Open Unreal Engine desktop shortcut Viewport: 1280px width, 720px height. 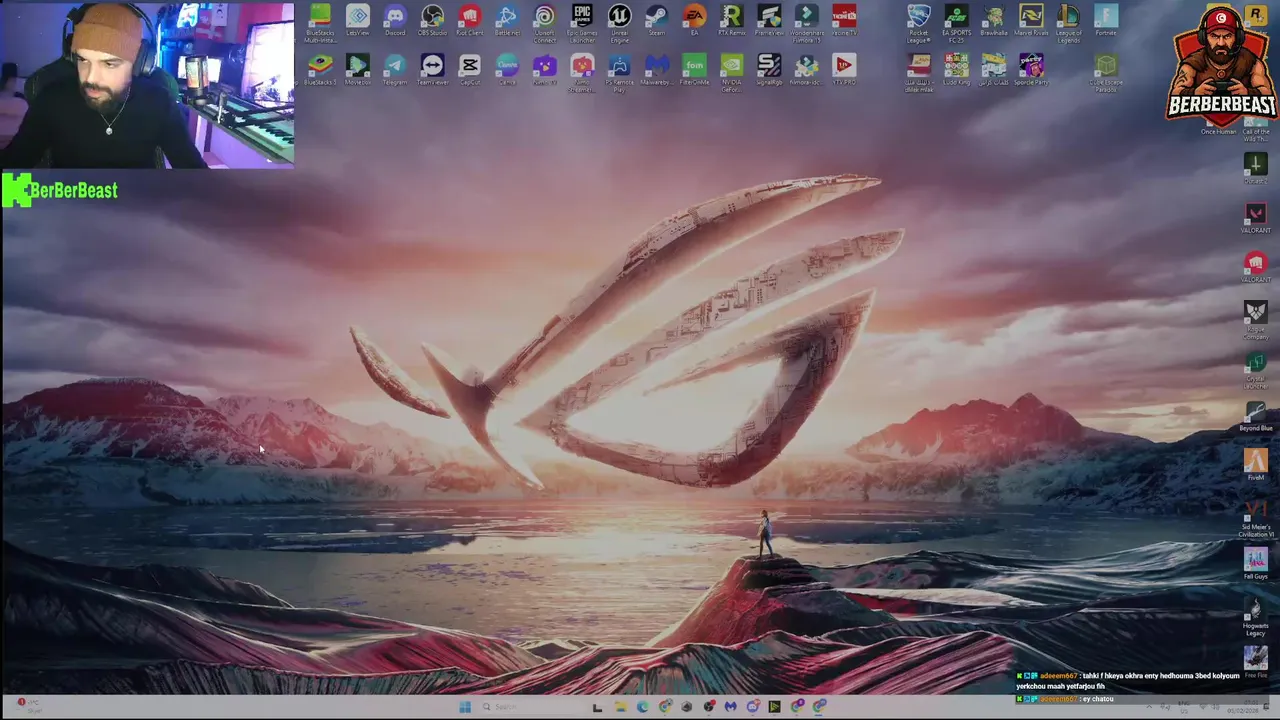[x=619, y=22]
